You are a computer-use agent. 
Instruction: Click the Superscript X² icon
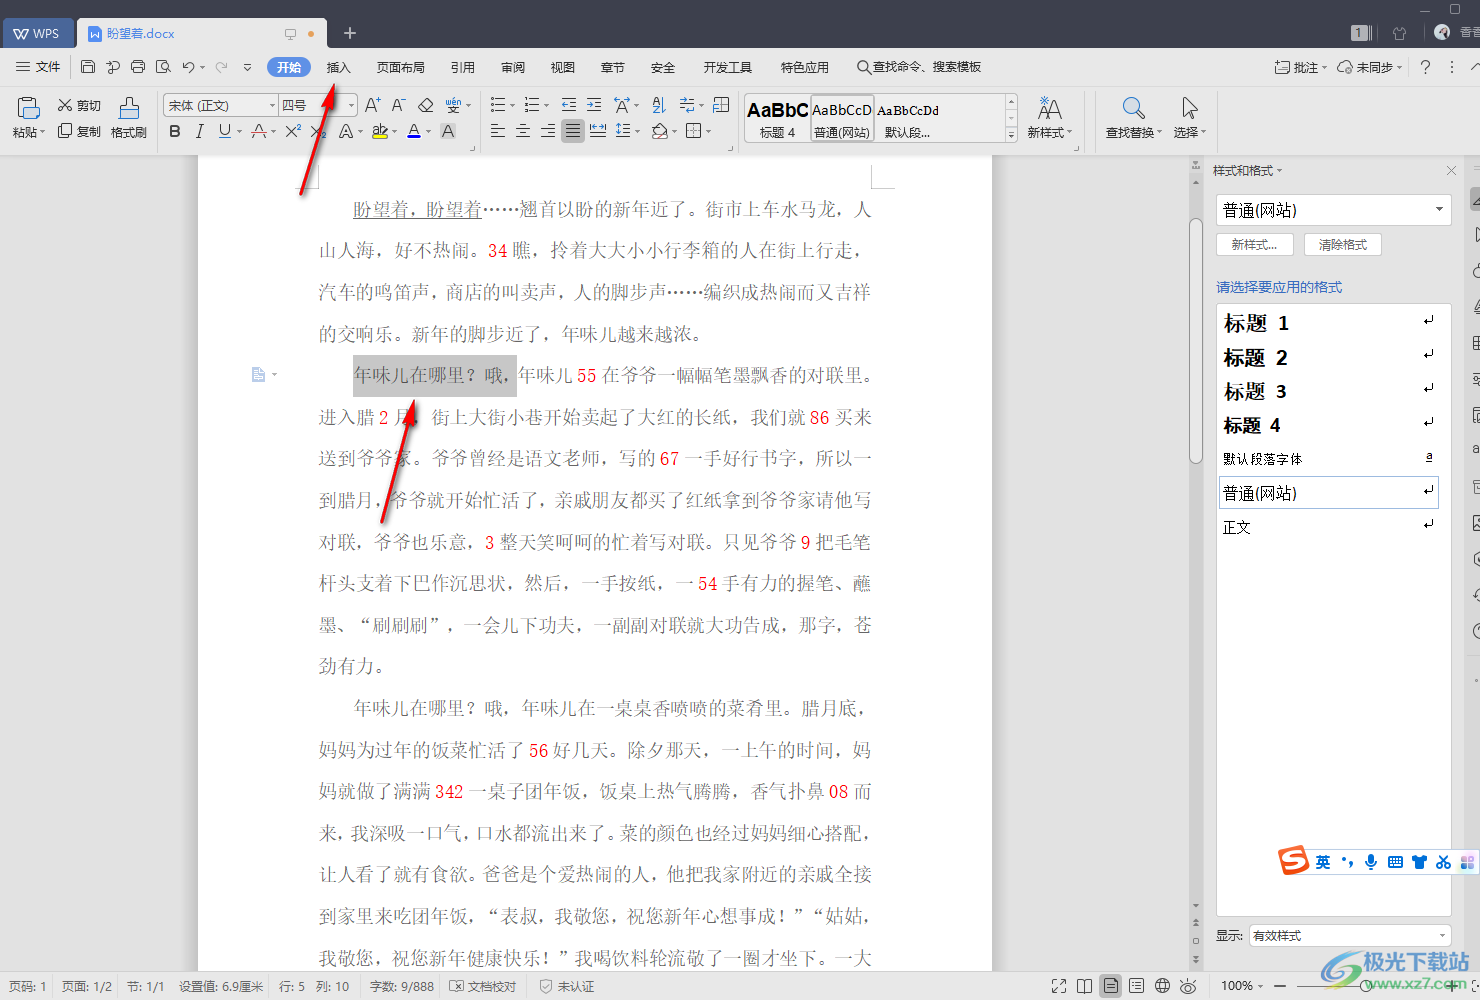pos(293,131)
